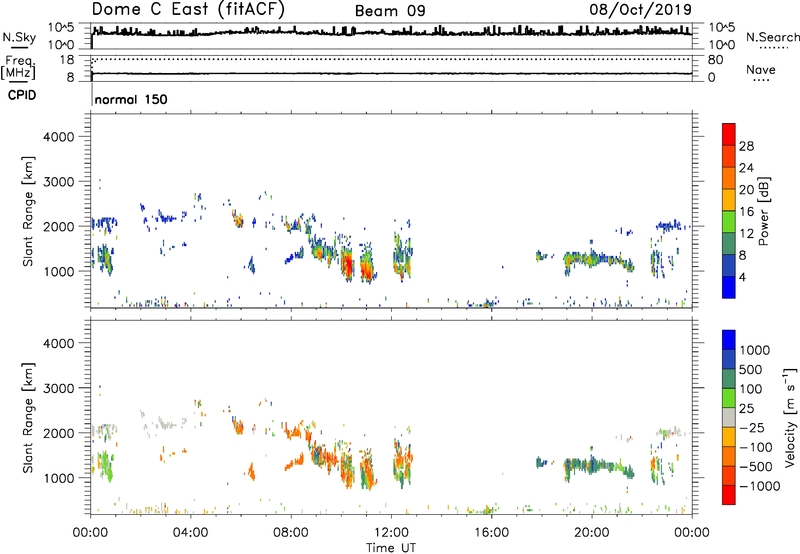Click "2000" on Velocity panel range axis
This screenshot has width=800, height=554.
click(x=58, y=433)
